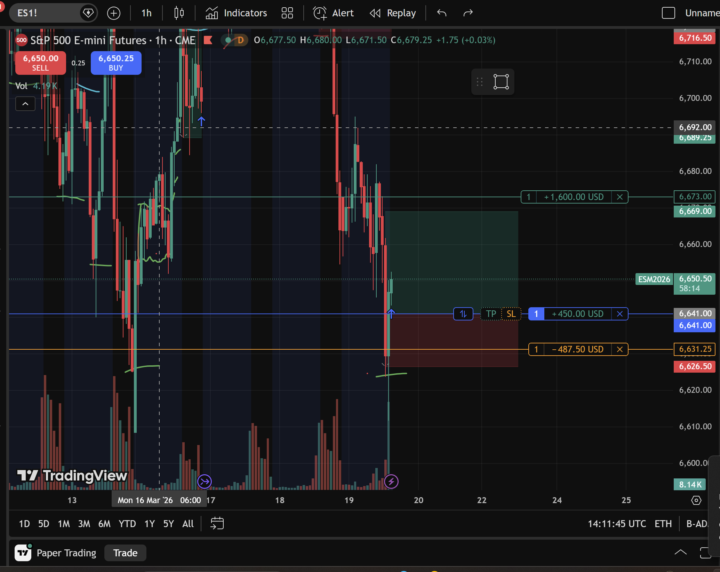Open the Trade tab in bottom panel
This screenshot has width=720, height=572.
click(x=125, y=553)
